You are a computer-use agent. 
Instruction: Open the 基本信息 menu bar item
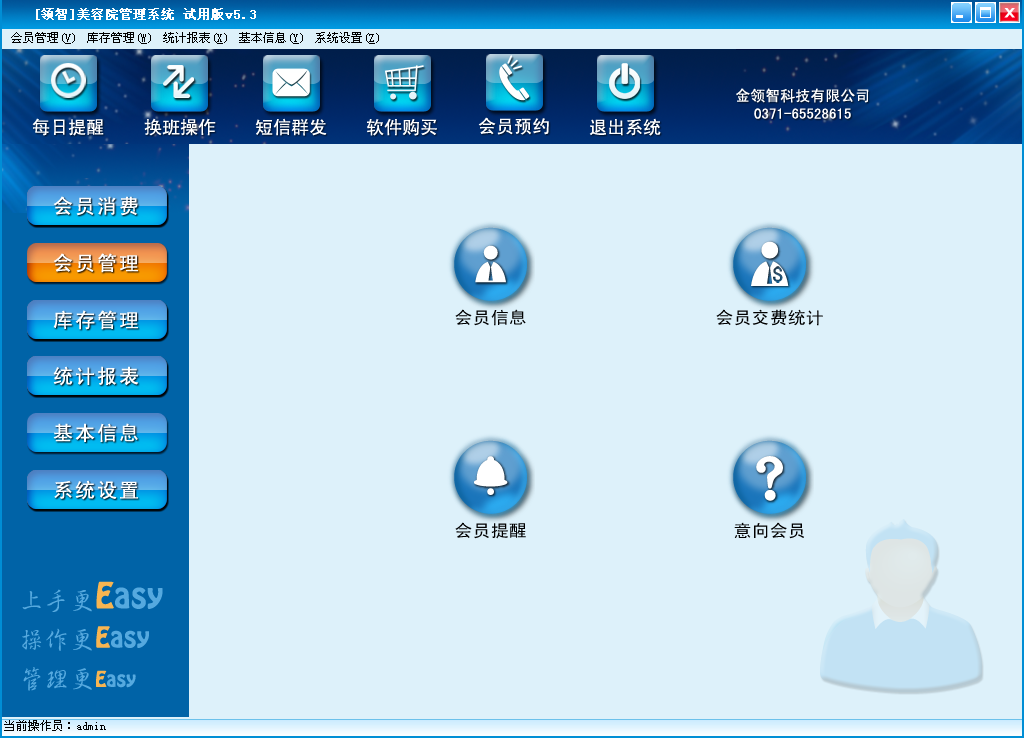270,38
